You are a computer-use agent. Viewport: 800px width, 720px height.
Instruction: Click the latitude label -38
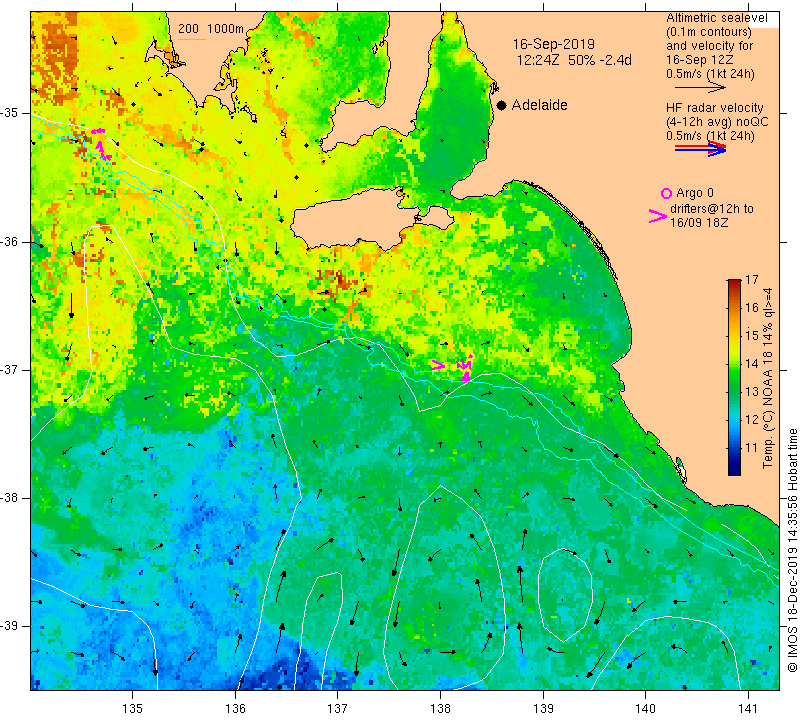pyautogui.click(x=11, y=498)
